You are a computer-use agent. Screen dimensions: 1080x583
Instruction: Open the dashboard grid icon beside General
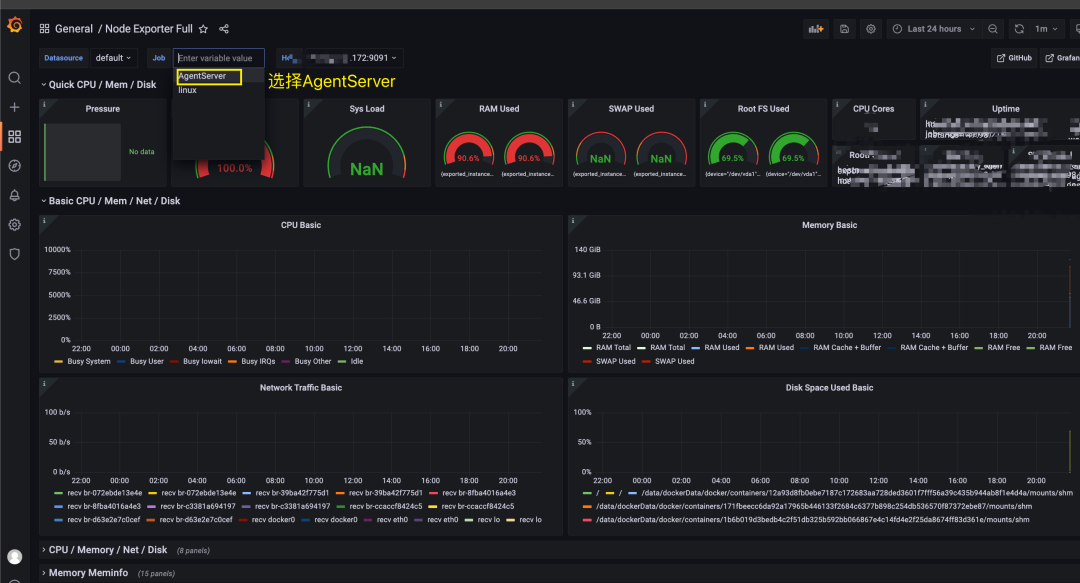click(x=45, y=29)
